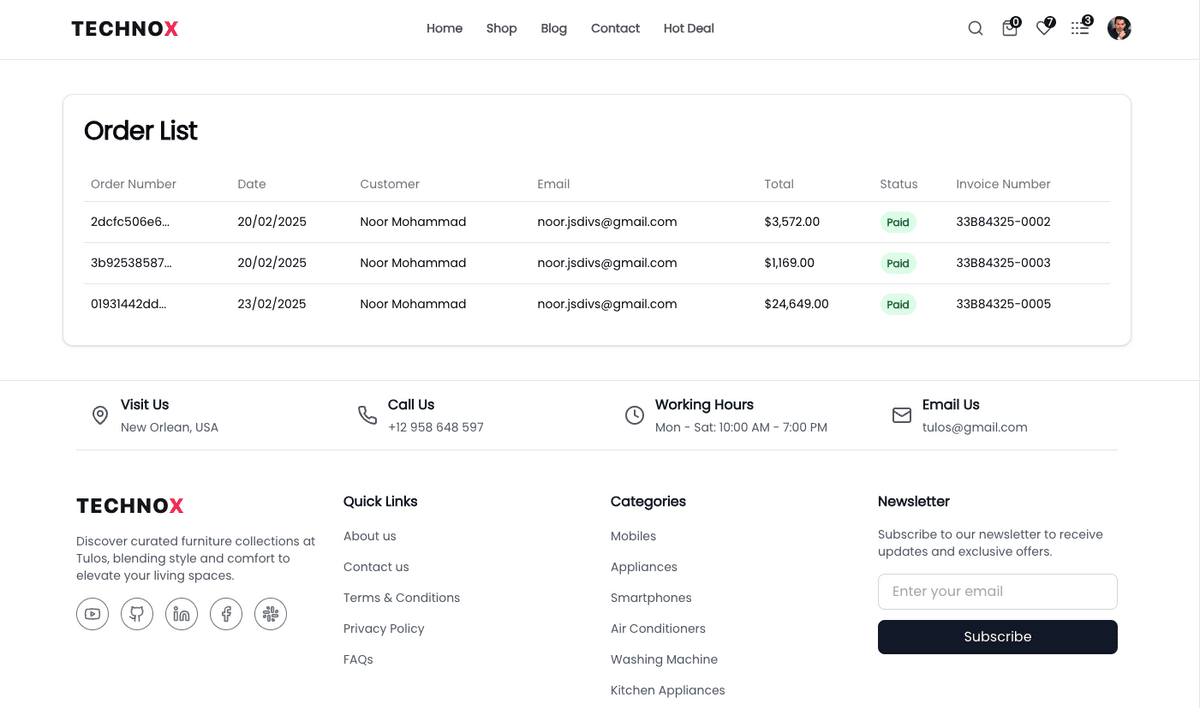Open the Slack social icon
The height and width of the screenshot is (708, 1200).
(x=270, y=613)
